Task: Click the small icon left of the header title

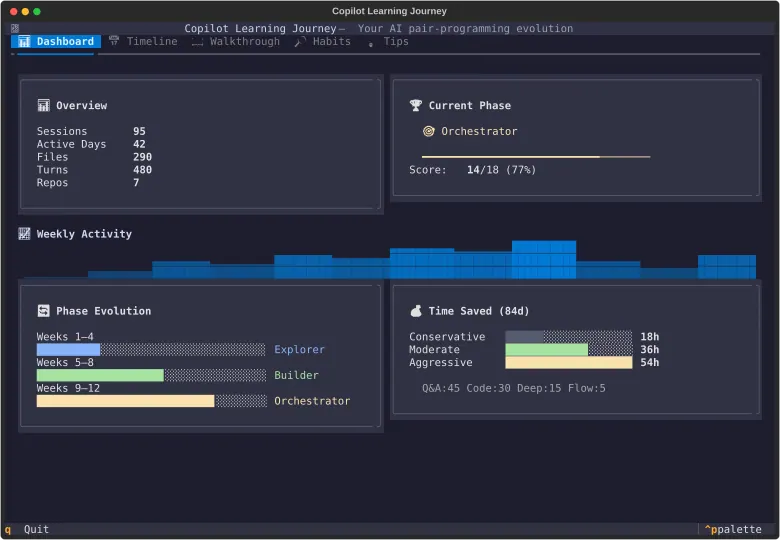Action: [x=15, y=28]
